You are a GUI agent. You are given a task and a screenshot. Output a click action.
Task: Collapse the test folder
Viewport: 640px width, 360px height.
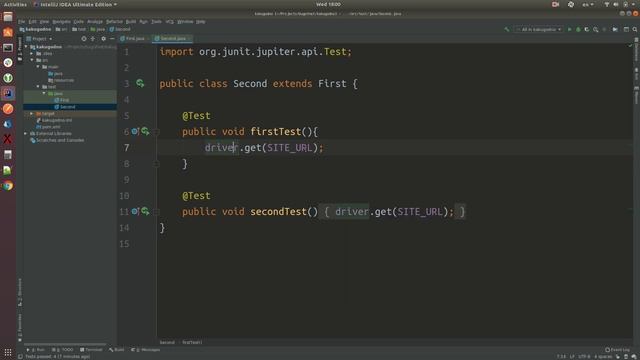coord(38,87)
